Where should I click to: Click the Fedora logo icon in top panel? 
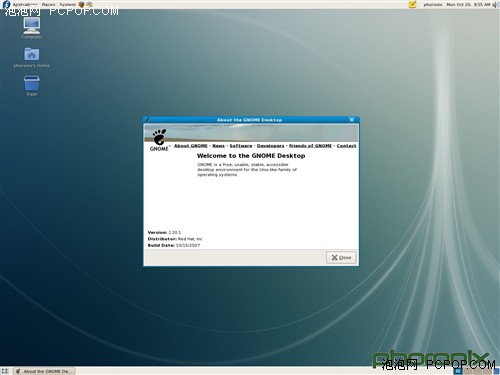[x=7, y=4]
